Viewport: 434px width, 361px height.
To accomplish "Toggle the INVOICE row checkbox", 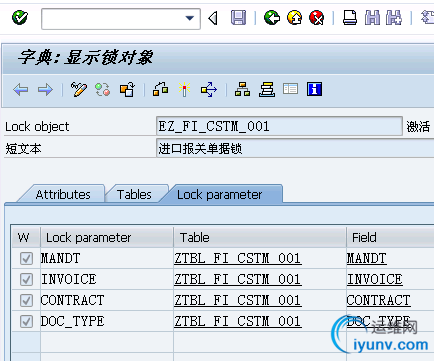I will [26, 279].
